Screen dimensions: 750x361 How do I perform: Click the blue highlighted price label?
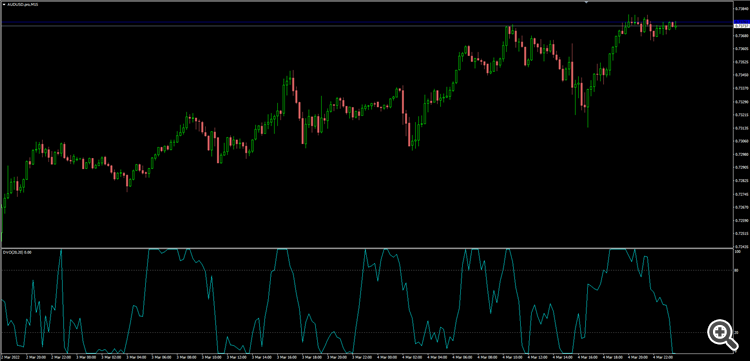pos(742,22)
